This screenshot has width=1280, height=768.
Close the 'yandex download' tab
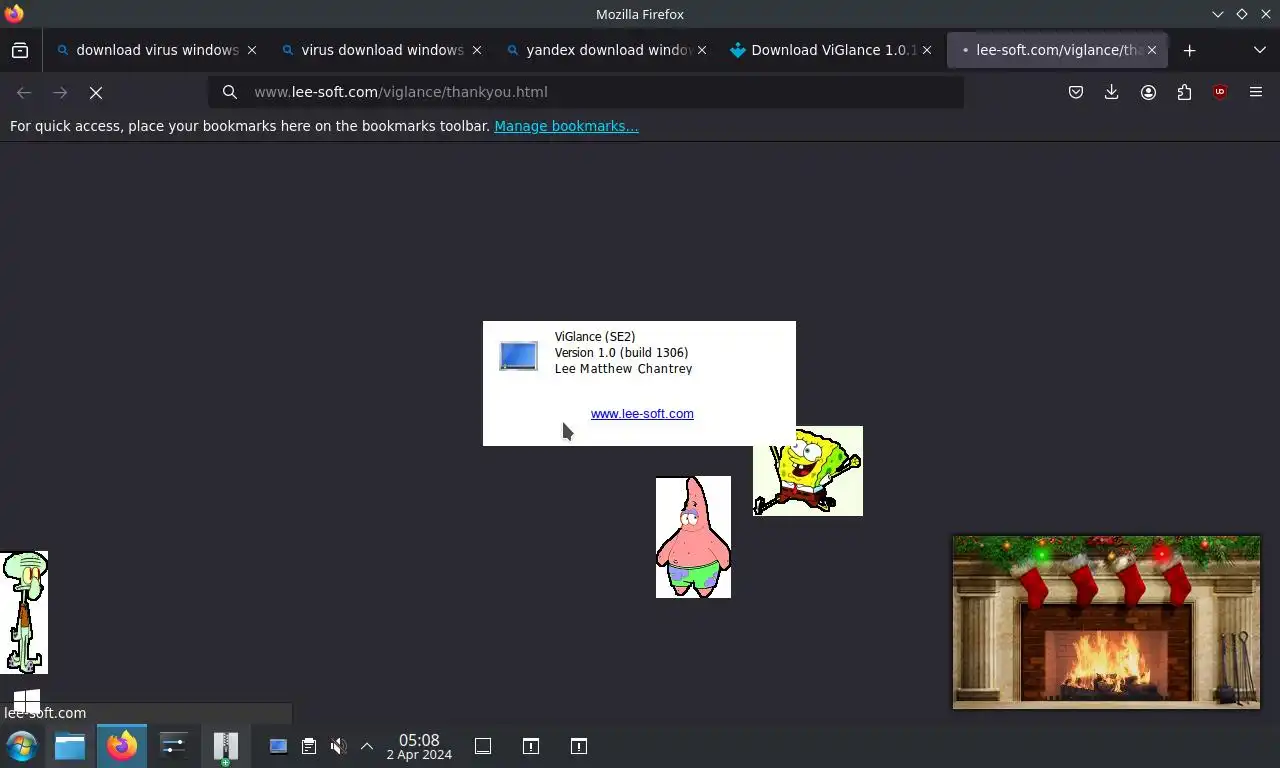[x=702, y=50]
